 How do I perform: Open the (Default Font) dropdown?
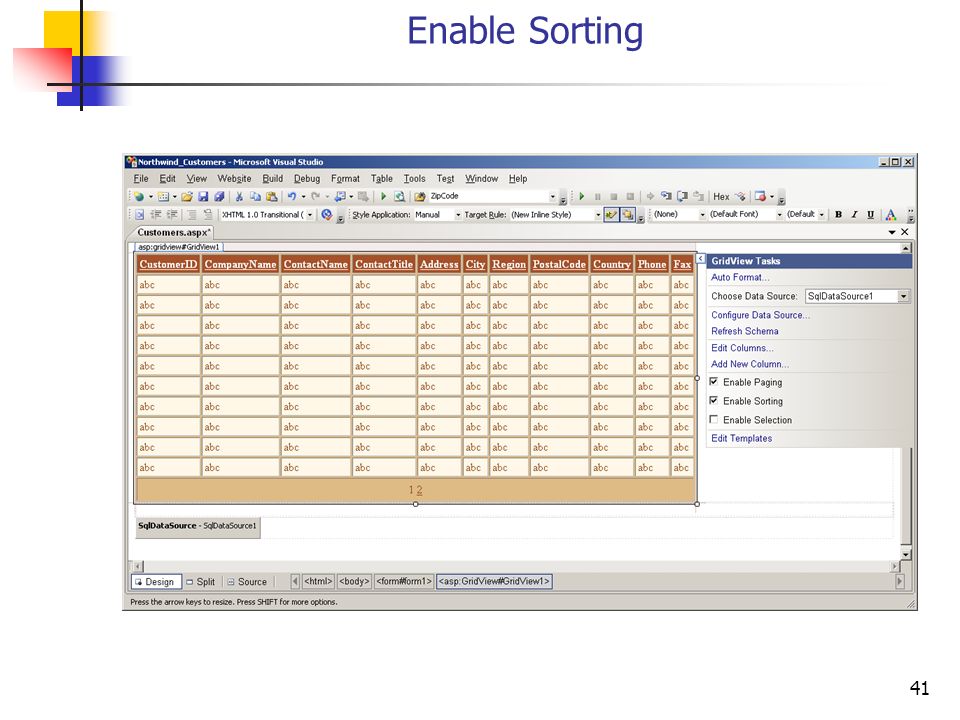point(779,215)
